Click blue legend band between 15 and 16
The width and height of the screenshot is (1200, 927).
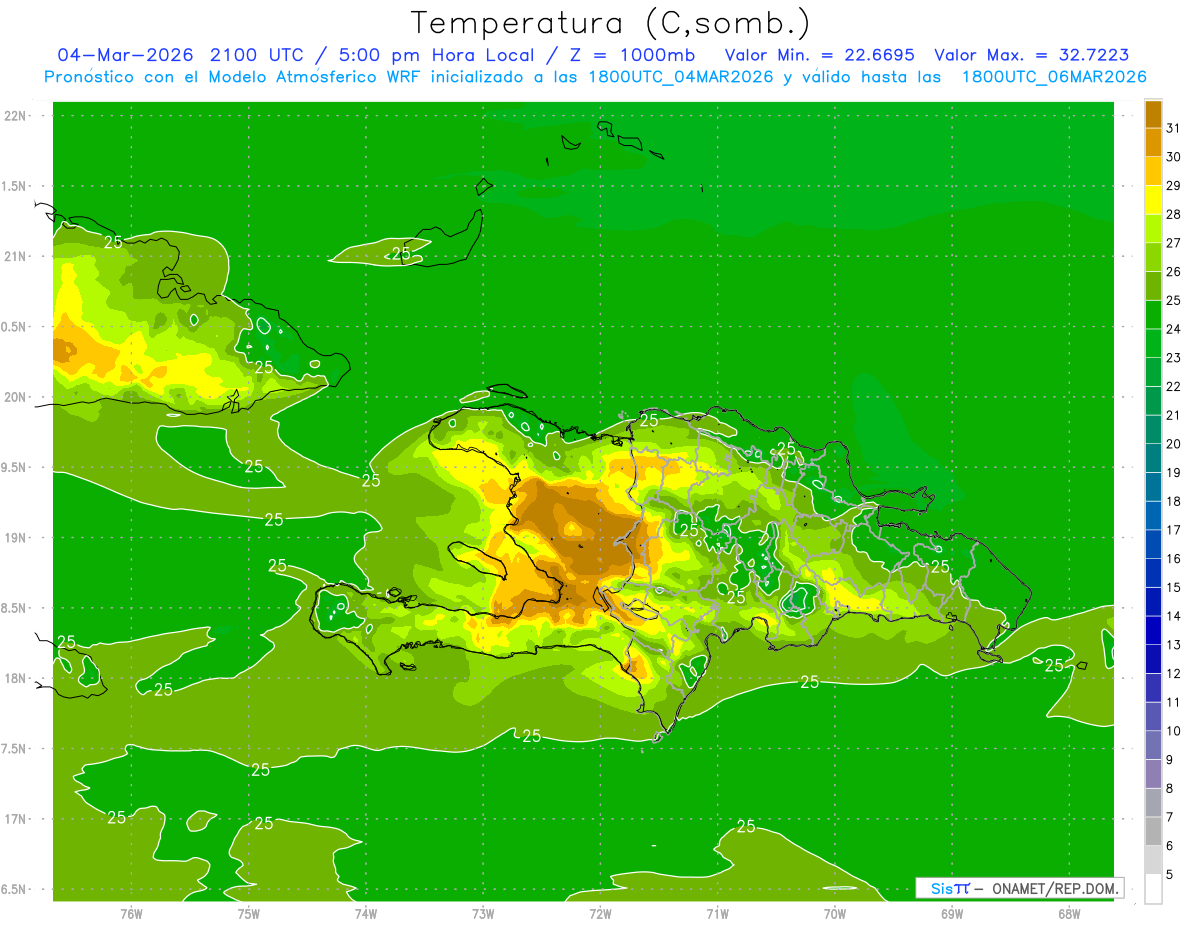1153,573
